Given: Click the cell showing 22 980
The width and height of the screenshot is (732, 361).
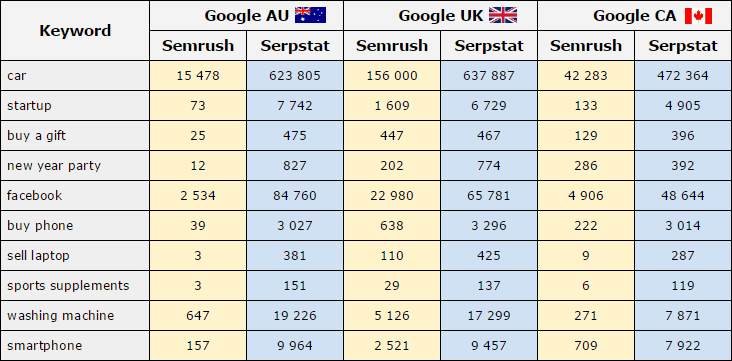Looking at the screenshot, I should 392,196.
